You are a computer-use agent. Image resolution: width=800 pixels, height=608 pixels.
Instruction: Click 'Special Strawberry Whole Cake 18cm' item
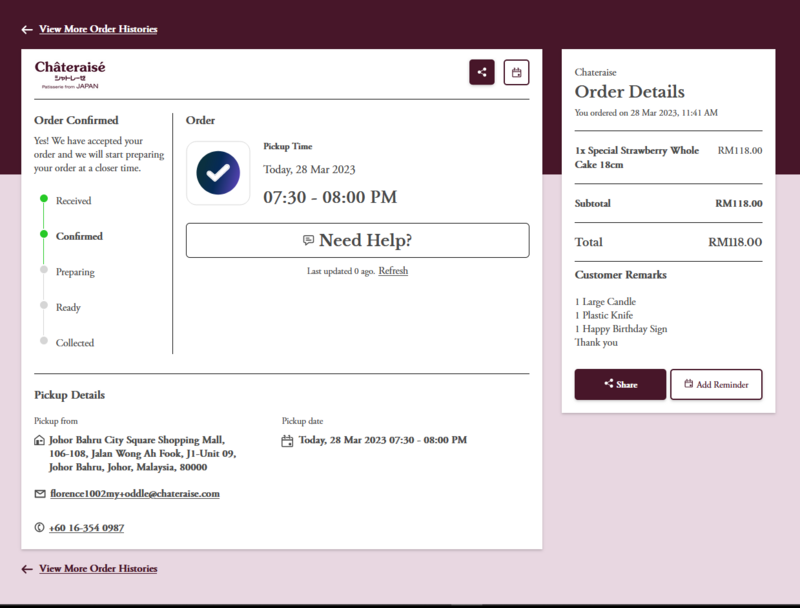click(637, 157)
